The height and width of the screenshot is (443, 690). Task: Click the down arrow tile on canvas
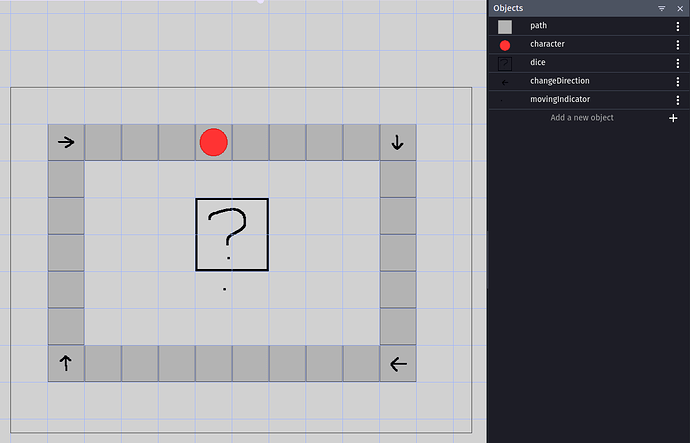coord(398,142)
